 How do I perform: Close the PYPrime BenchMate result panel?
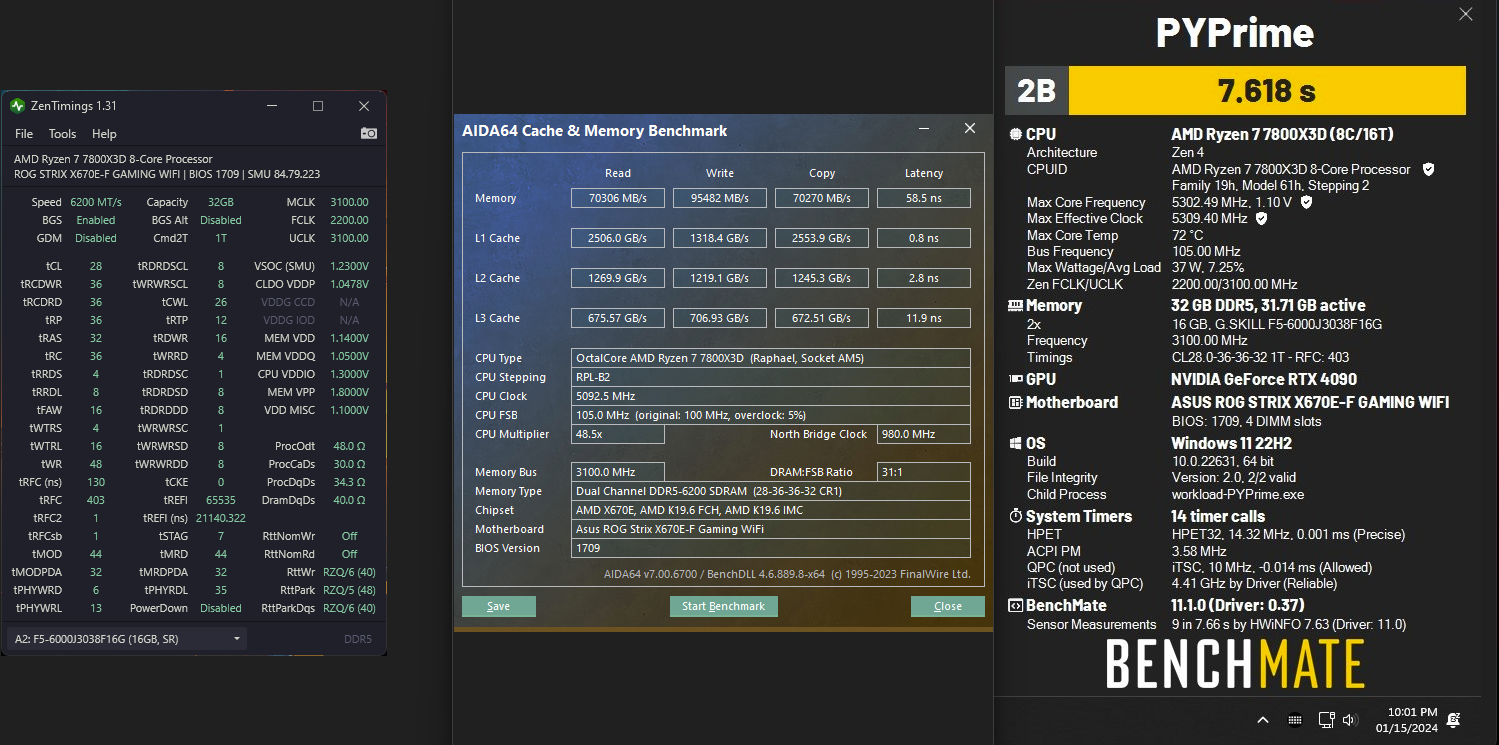[x=1466, y=14]
